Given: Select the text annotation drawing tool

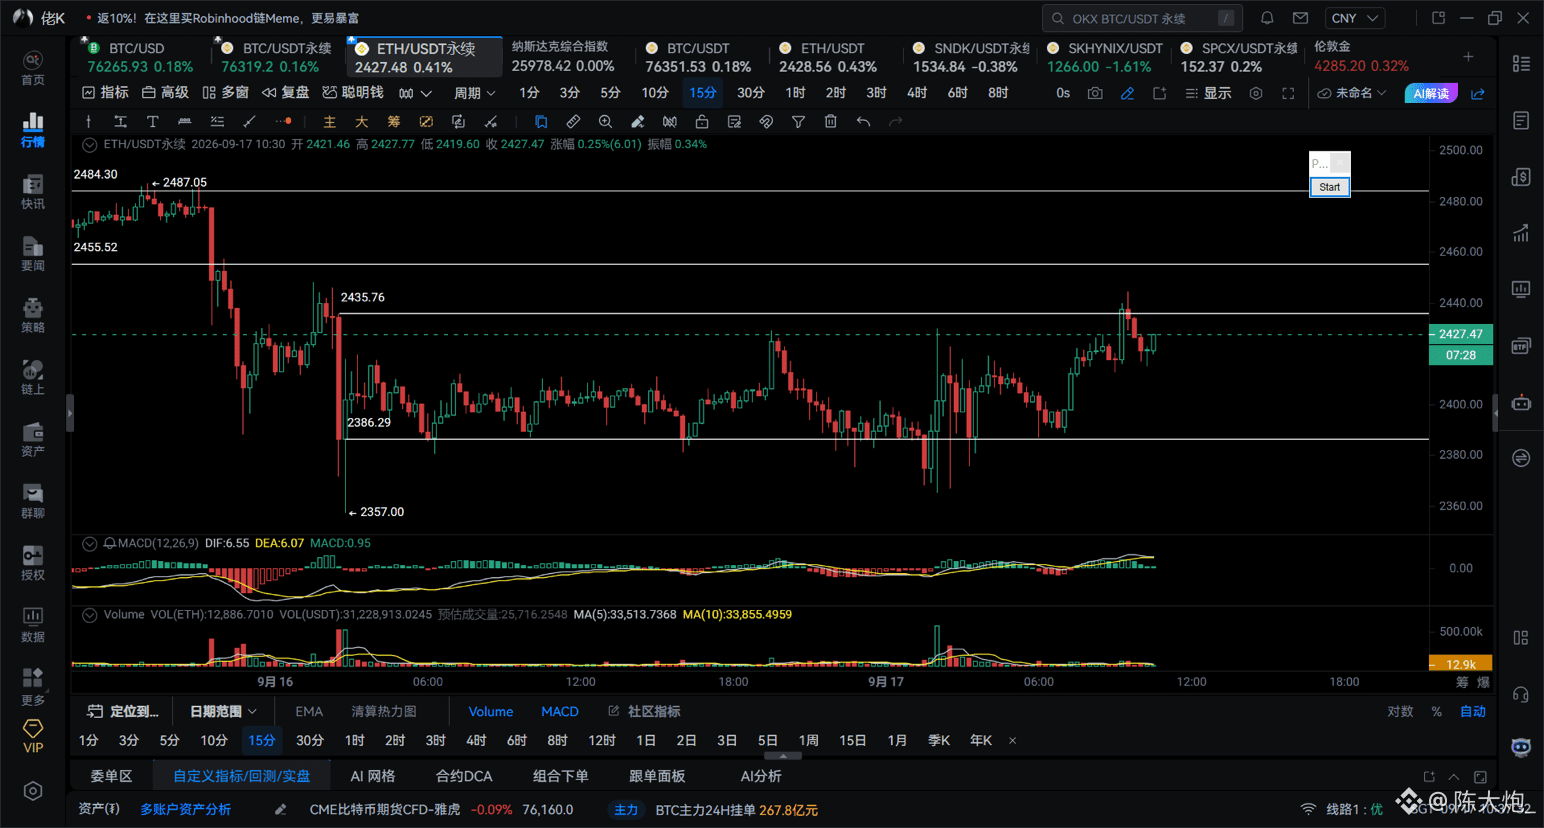Looking at the screenshot, I should pos(152,122).
